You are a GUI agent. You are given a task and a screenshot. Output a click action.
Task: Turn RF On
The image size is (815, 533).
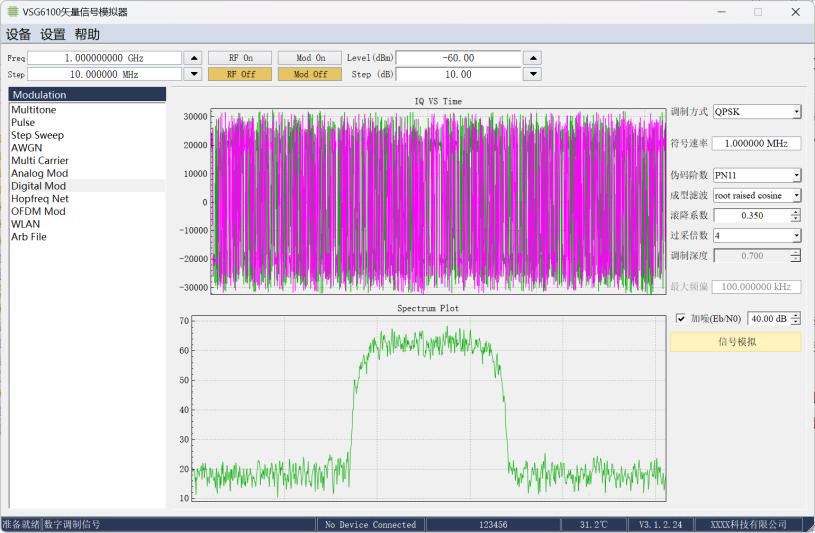(240, 58)
